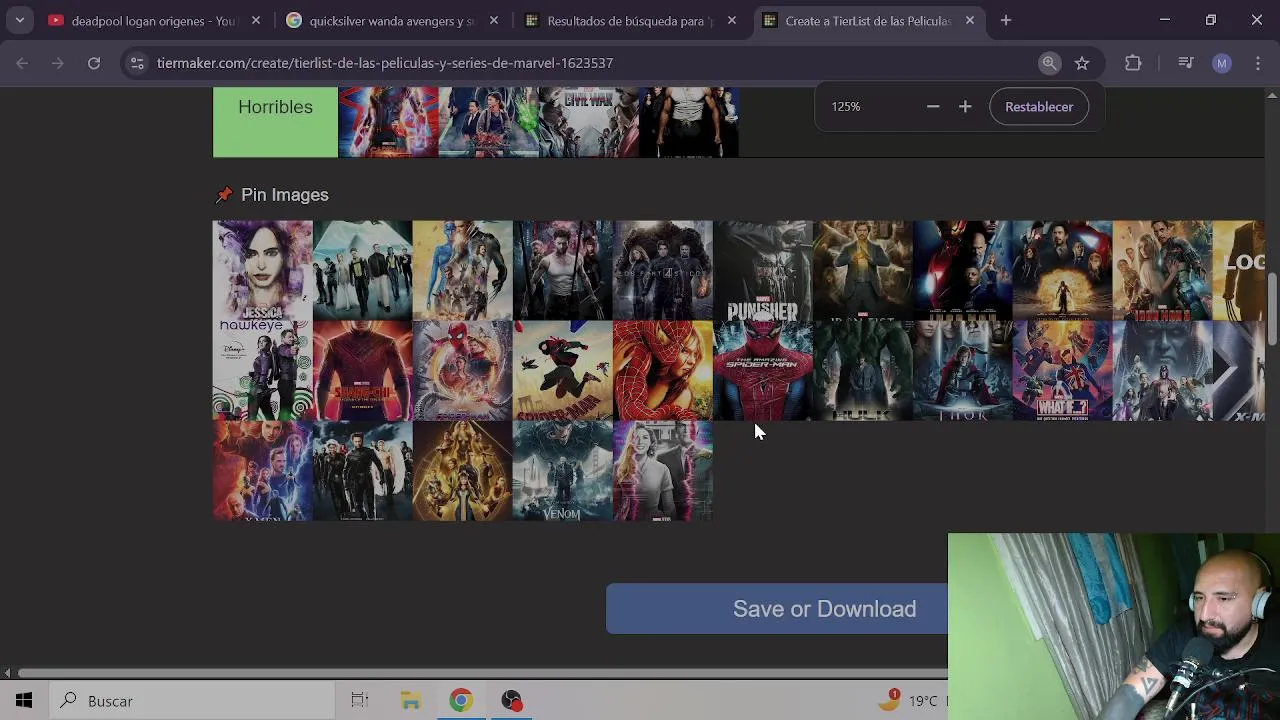
Task: Click the Buscar taskbar search box
Action: [x=192, y=701]
